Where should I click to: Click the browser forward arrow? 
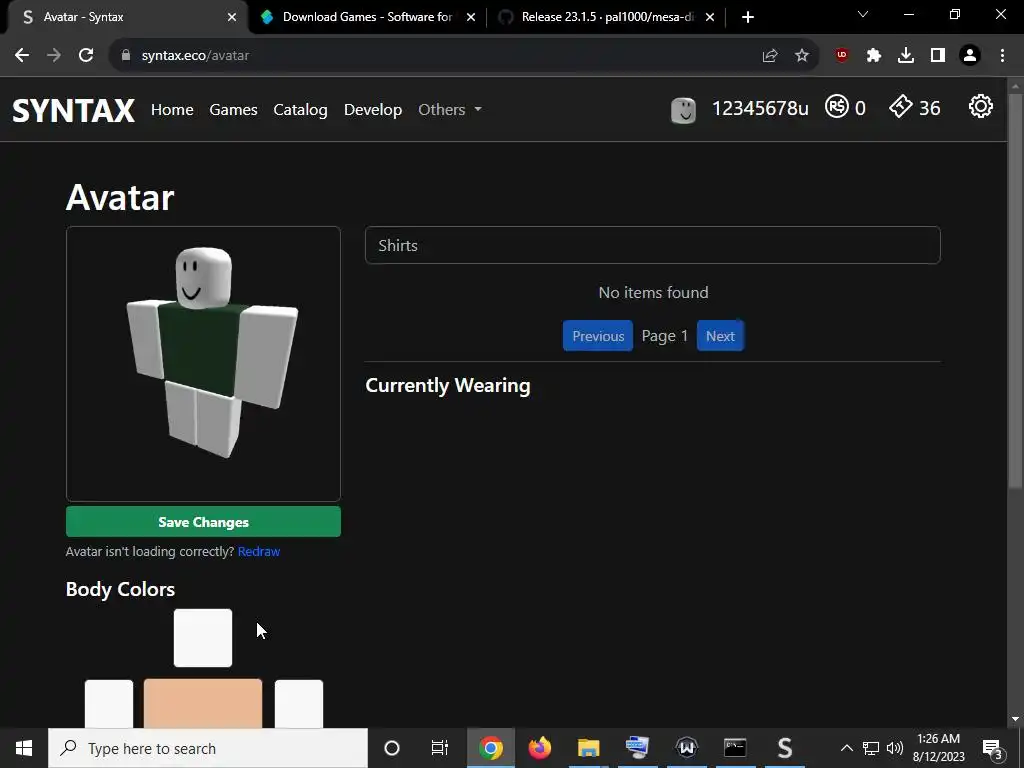click(54, 56)
